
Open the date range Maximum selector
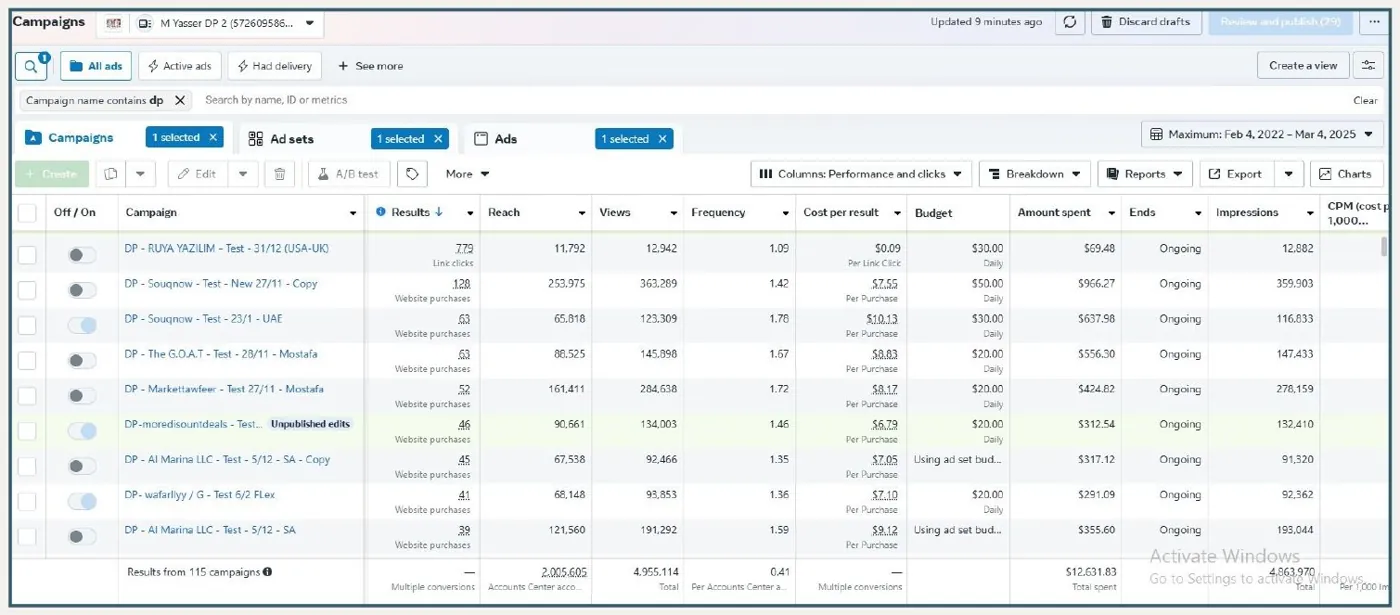pyautogui.click(x=1262, y=134)
